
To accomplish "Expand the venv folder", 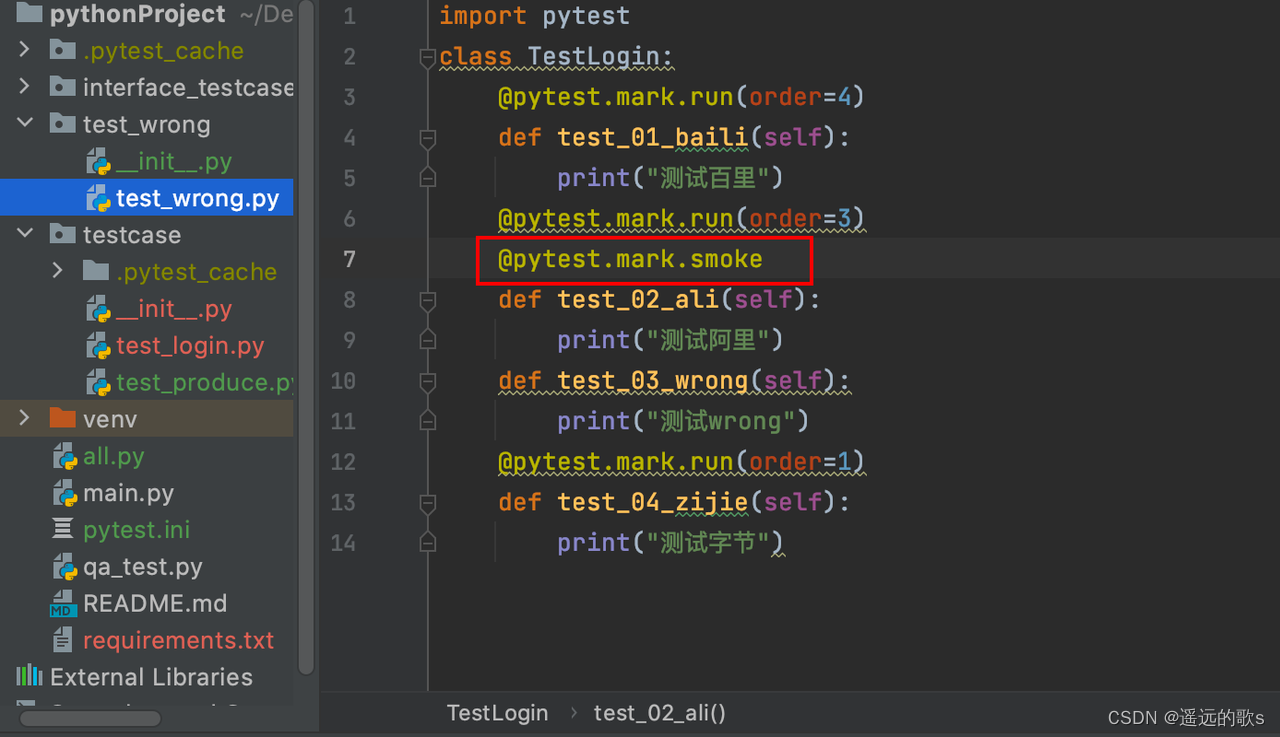I will [26, 418].
